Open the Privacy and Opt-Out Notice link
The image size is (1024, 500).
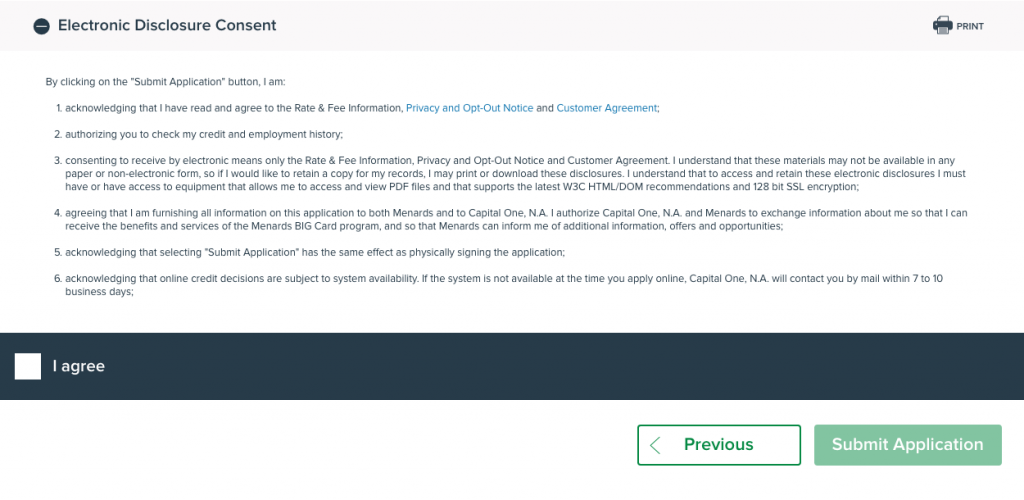[x=470, y=108]
